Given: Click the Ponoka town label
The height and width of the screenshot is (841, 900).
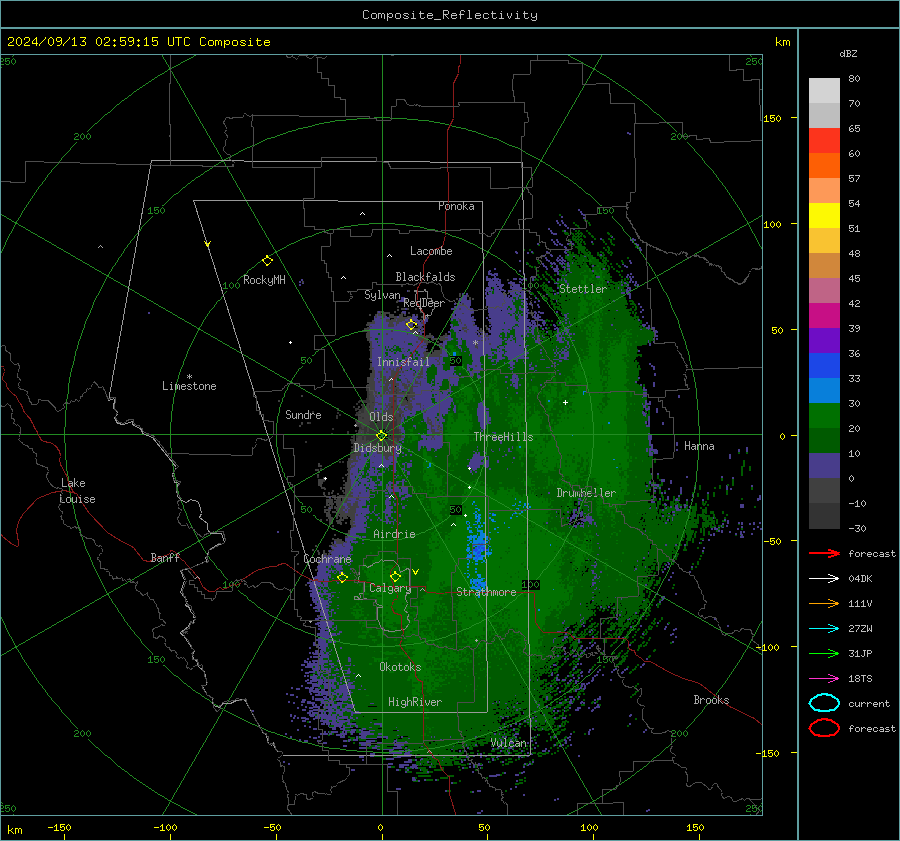Looking at the screenshot, I should [456, 206].
